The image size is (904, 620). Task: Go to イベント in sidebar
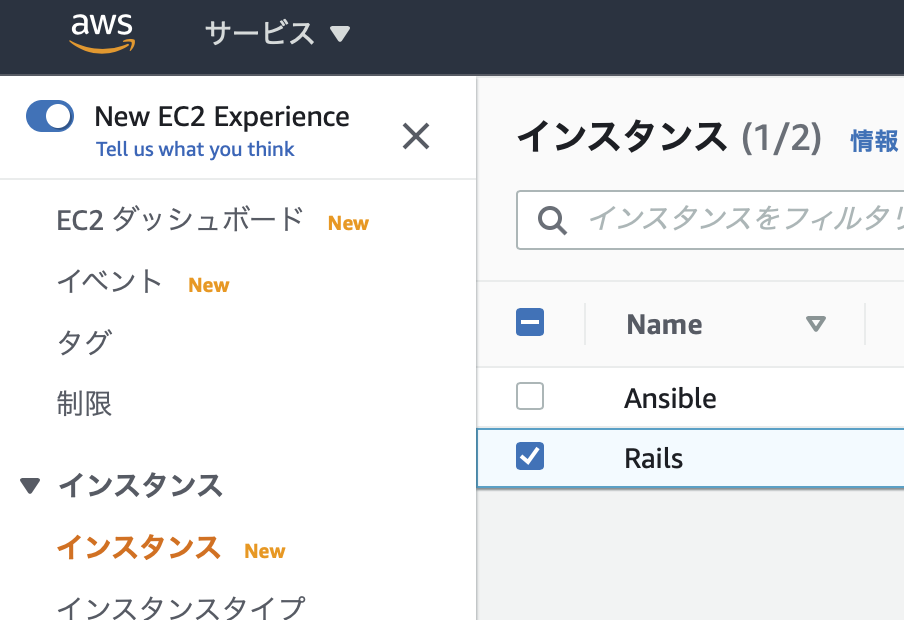pos(109,281)
